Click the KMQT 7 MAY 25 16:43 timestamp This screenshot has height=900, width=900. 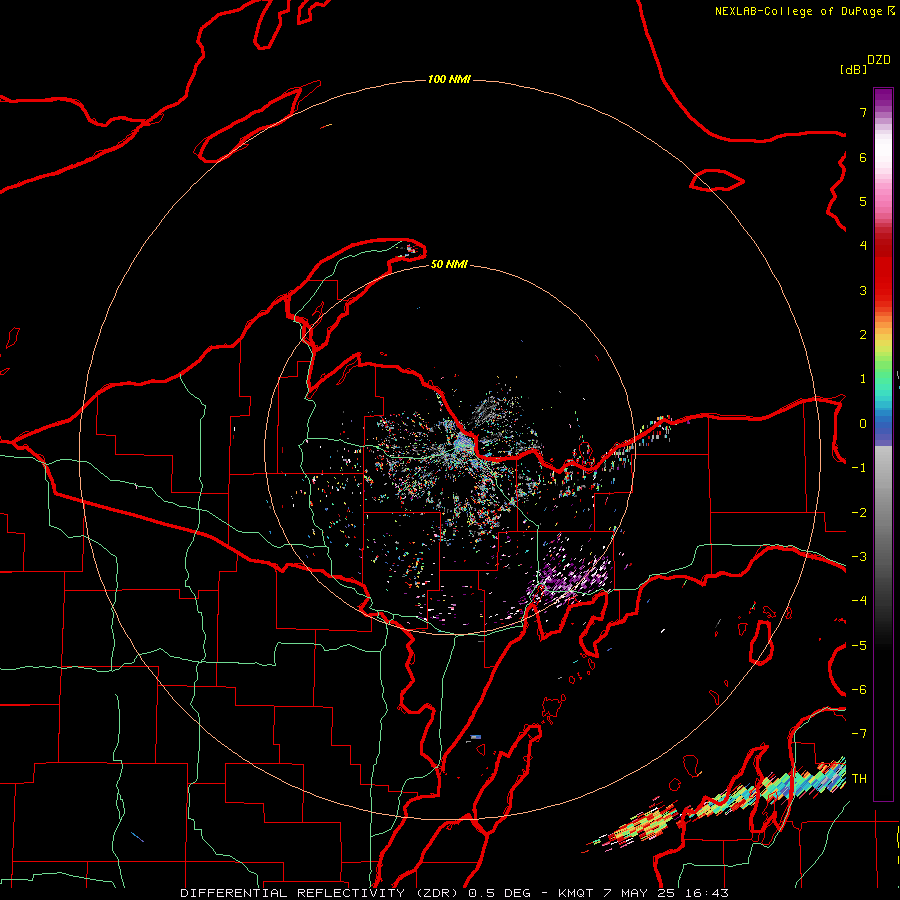[643, 893]
